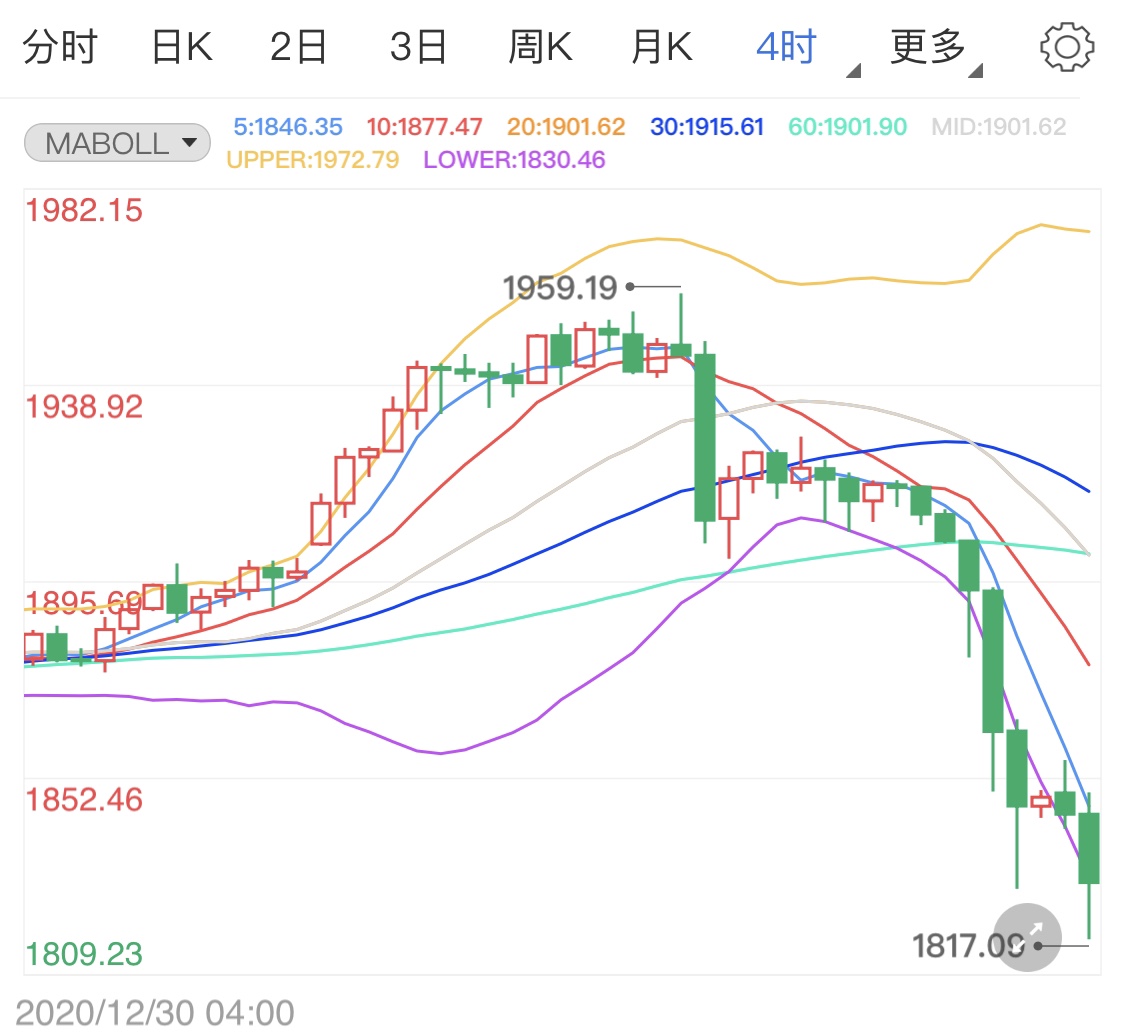Tap the expand fullscreen chart button

pos(1027,937)
